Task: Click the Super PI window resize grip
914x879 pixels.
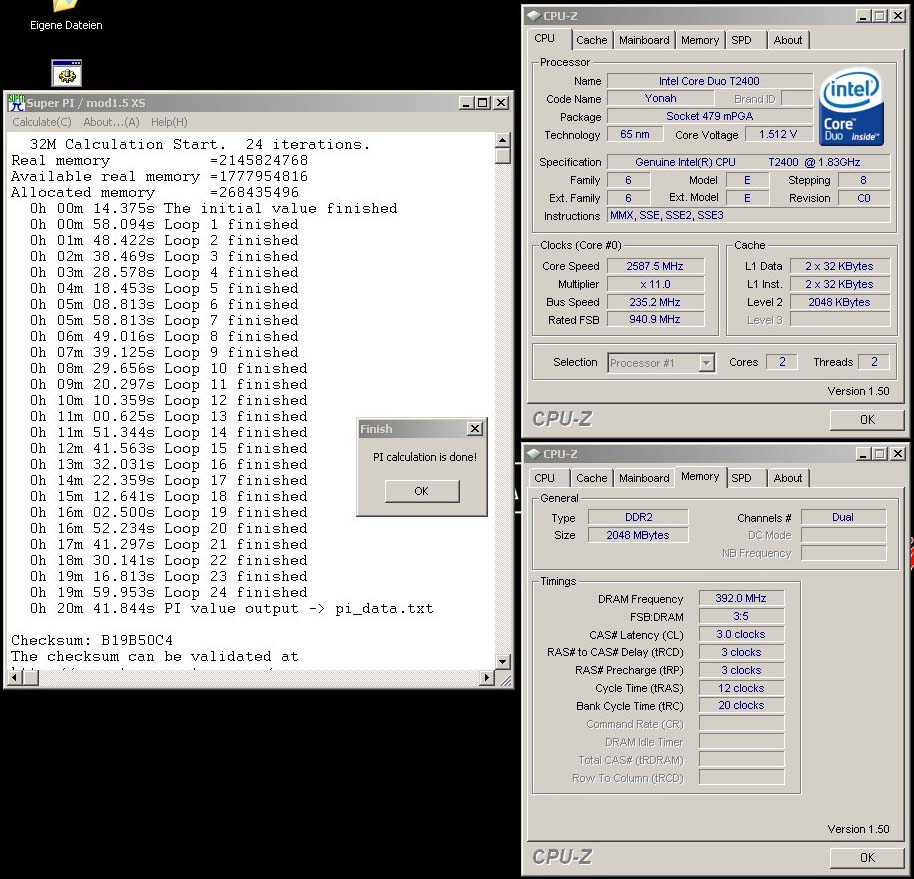Action: tap(505, 680)
